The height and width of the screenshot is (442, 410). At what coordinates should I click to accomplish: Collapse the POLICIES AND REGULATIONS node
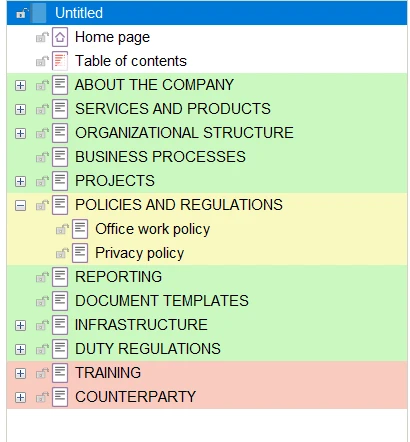click(x=20, y=206)
